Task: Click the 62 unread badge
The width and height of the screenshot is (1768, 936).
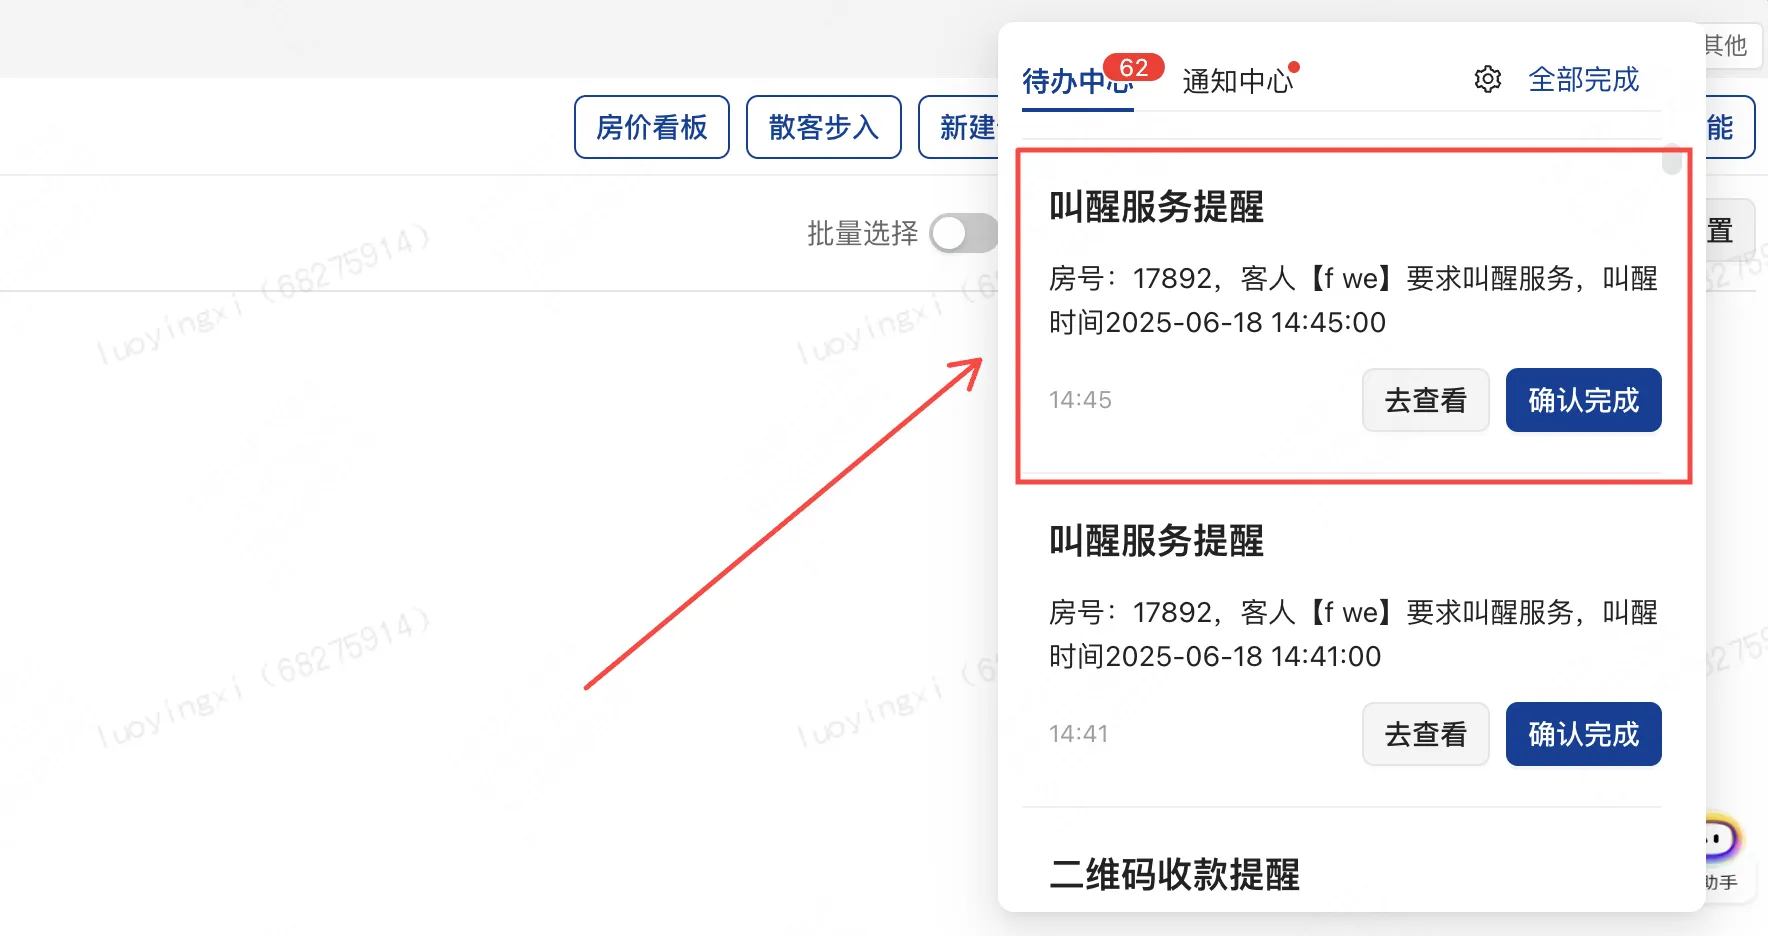Action: click(x=1134, y=67)
